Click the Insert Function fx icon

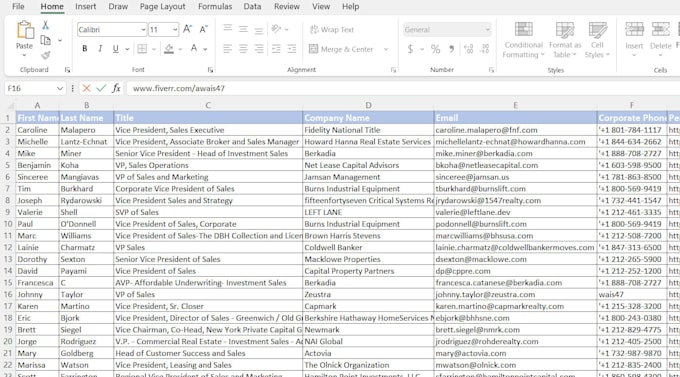tap(116, 88)
